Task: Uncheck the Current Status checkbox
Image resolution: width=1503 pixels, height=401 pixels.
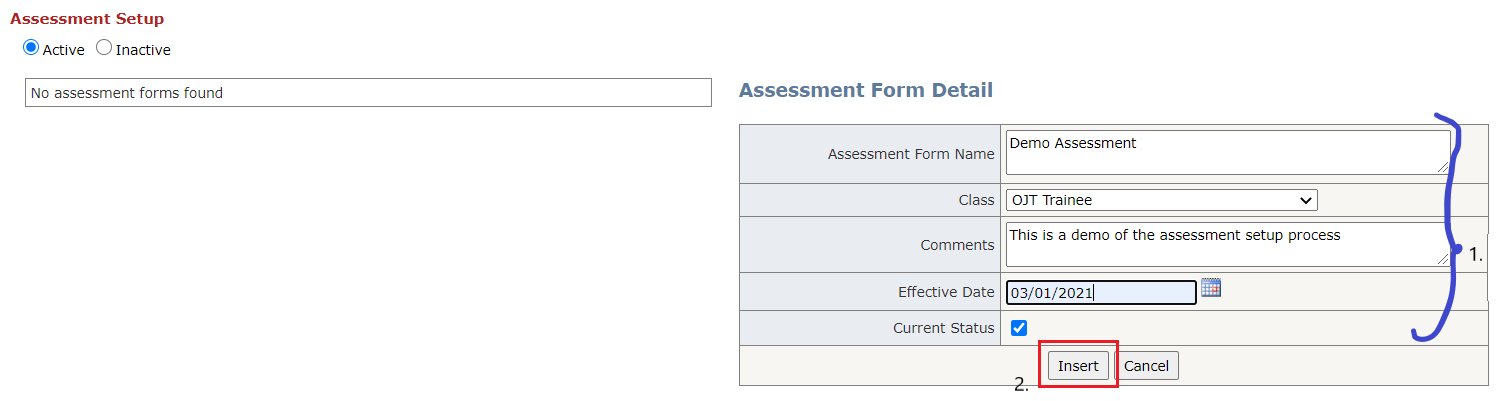Action: pos(1019,328)
